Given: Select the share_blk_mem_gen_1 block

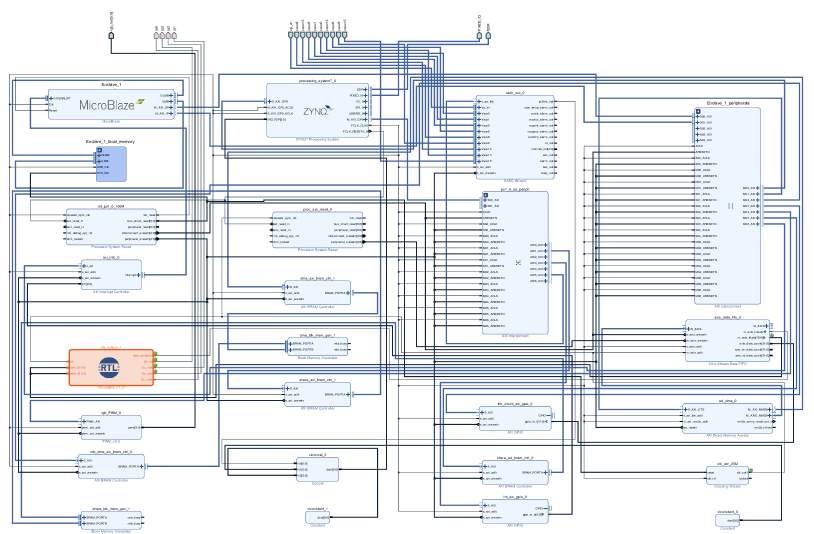Looking at the screenshot, I should coord(111,521).
